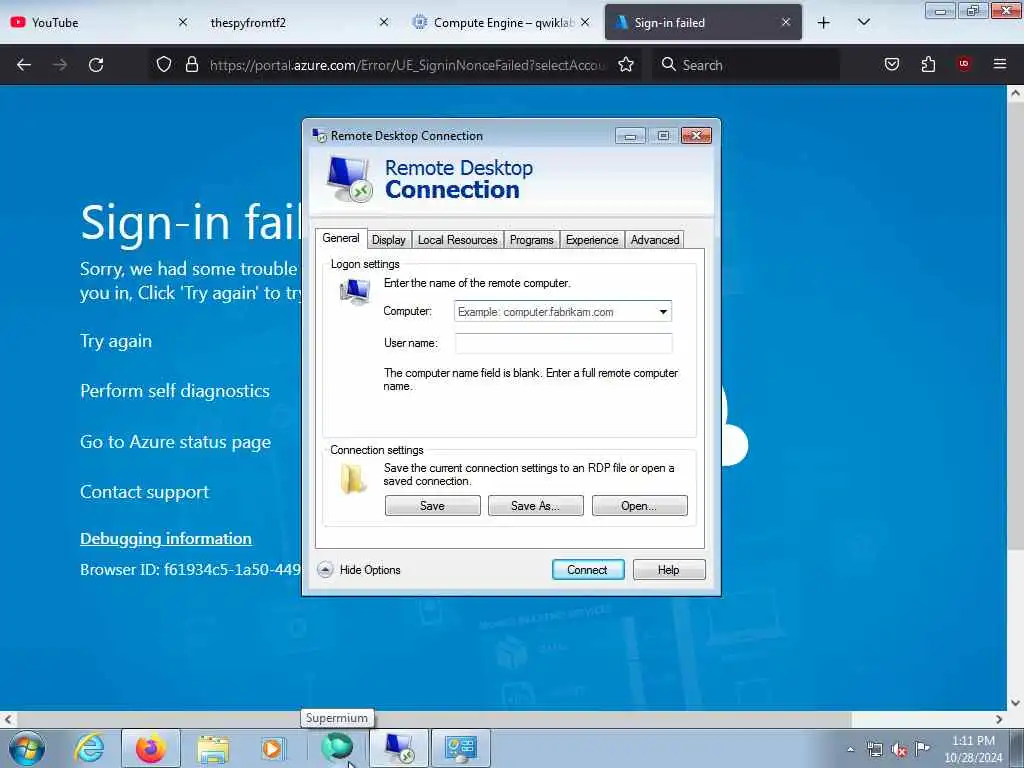Click Perform self diagnostics link
1024x768 pixels.
[x=174, y=391]
